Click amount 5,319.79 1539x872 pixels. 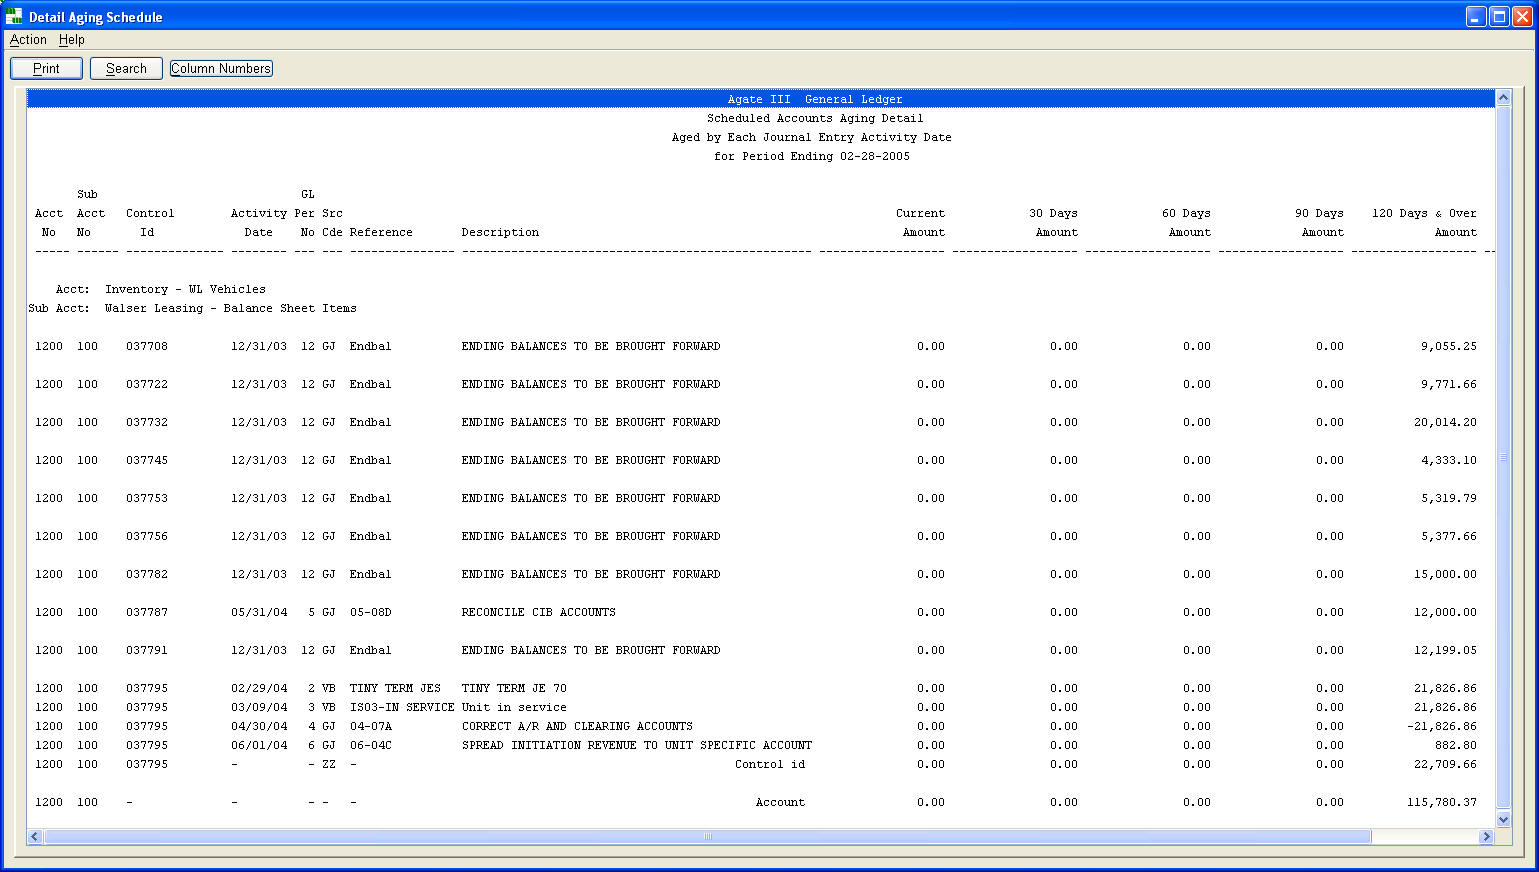1448,498
